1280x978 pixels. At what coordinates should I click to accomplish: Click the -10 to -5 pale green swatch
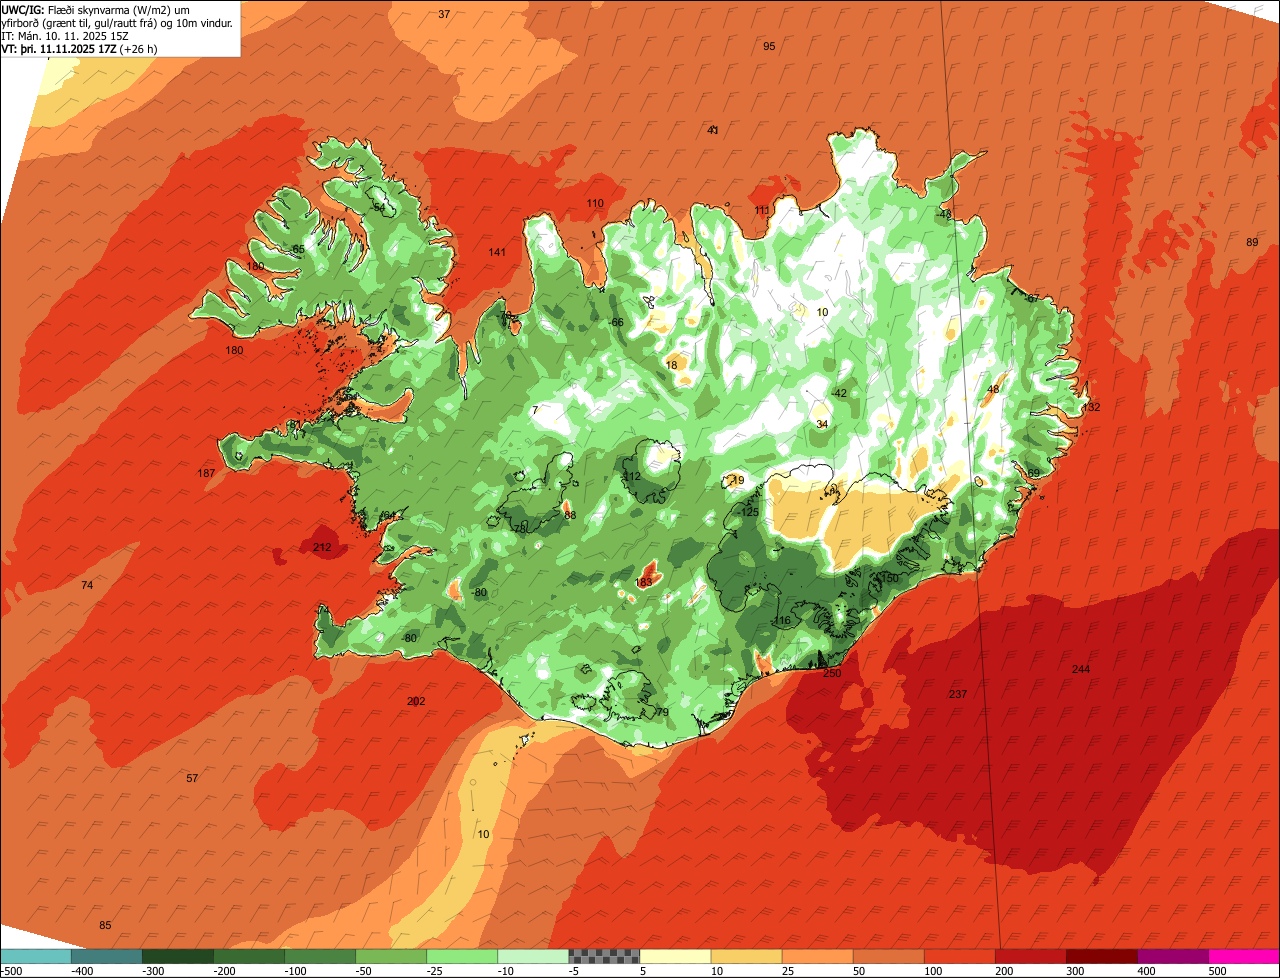tap(532, 956)
